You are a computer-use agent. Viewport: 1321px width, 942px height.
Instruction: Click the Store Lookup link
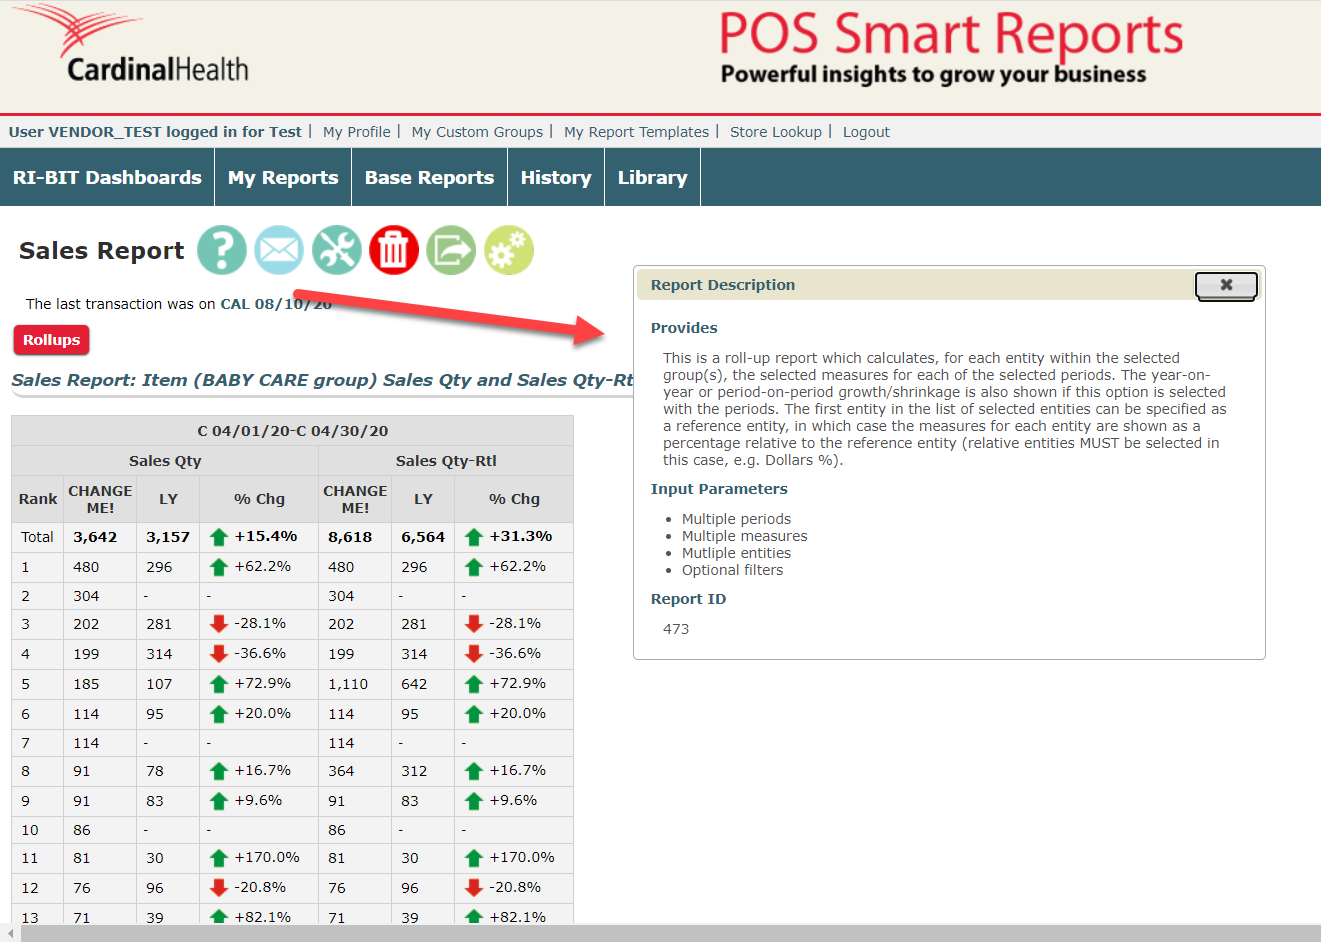(x=775, y=132)
